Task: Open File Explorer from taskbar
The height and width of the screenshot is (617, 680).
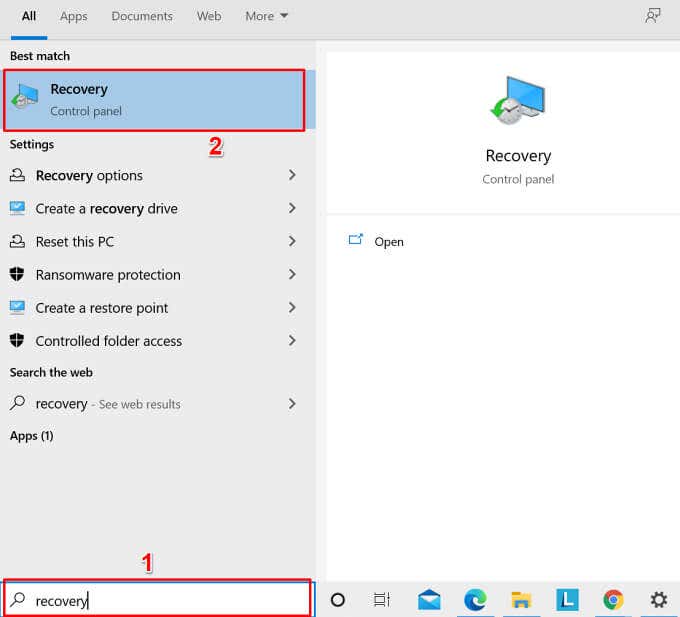Action: coord(521,600)
